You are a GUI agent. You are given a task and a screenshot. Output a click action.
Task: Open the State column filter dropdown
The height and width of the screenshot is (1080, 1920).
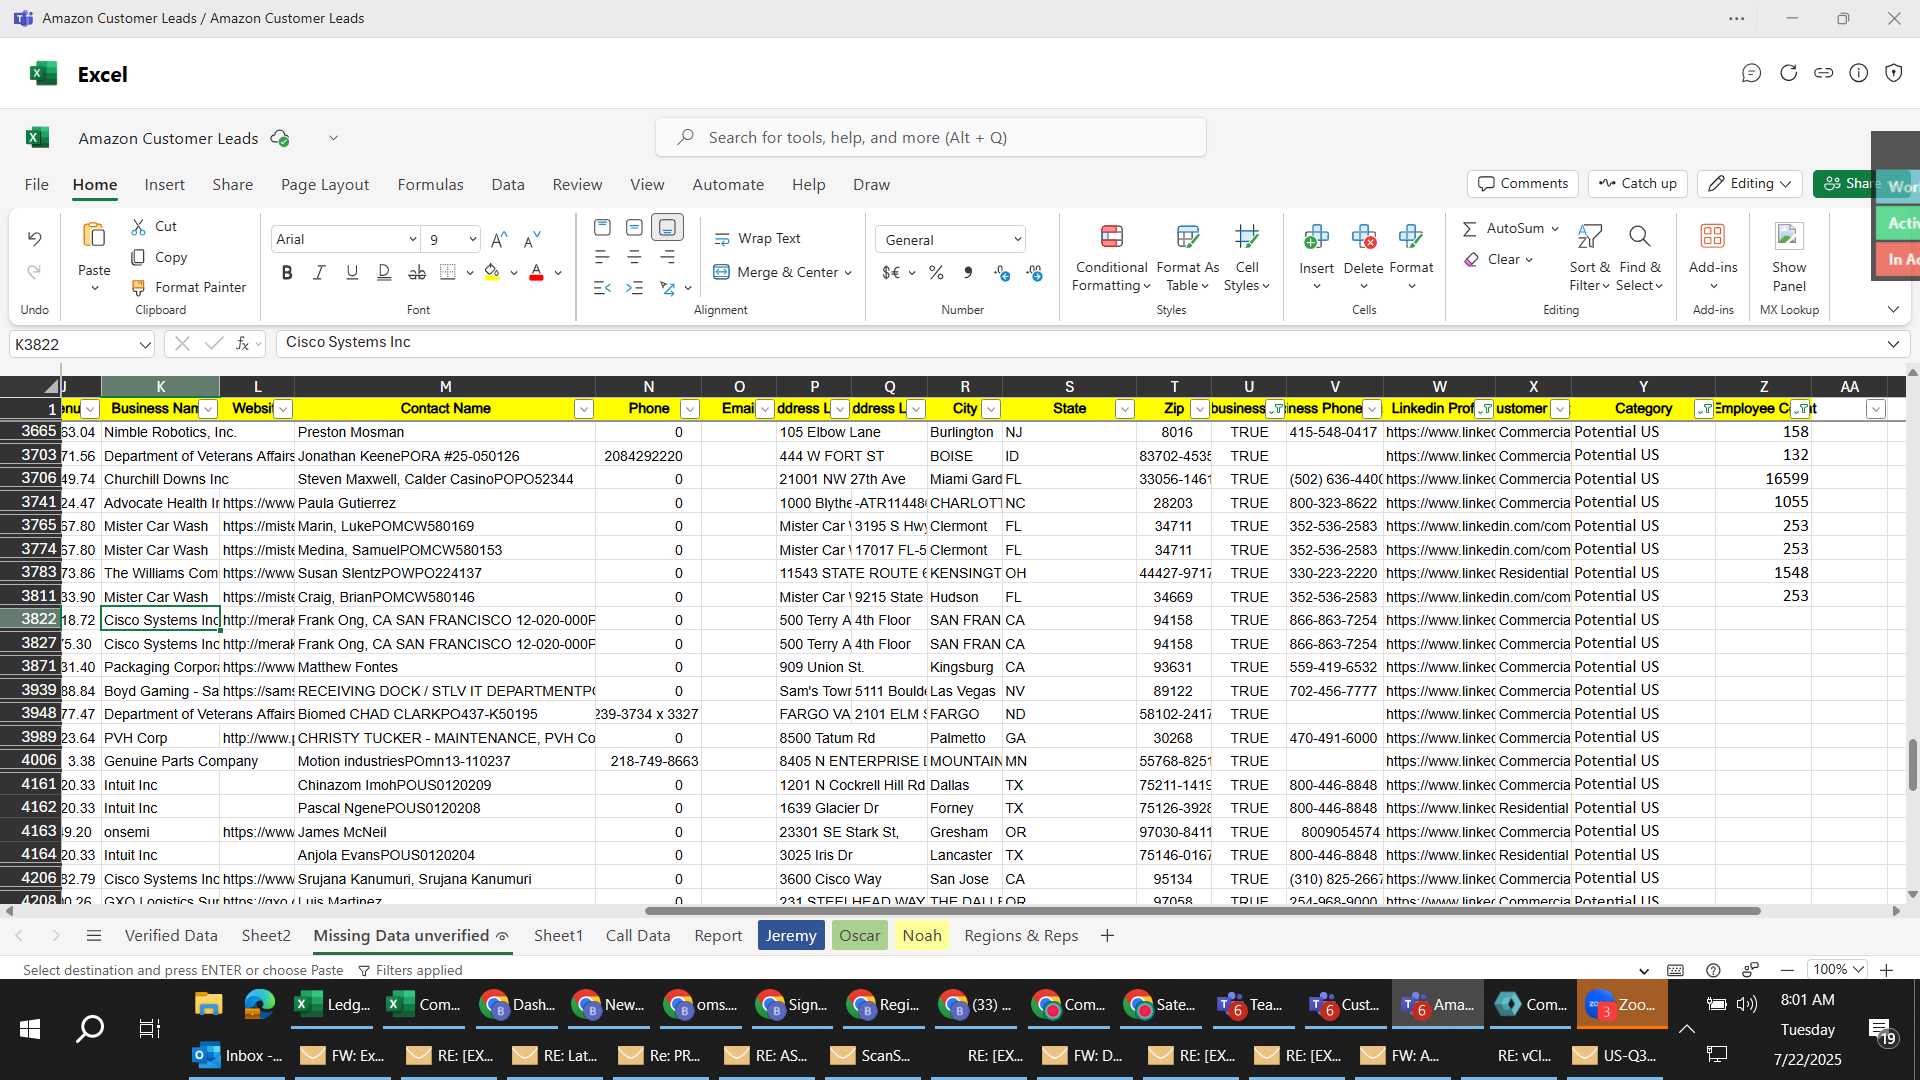click(1125, 409)
